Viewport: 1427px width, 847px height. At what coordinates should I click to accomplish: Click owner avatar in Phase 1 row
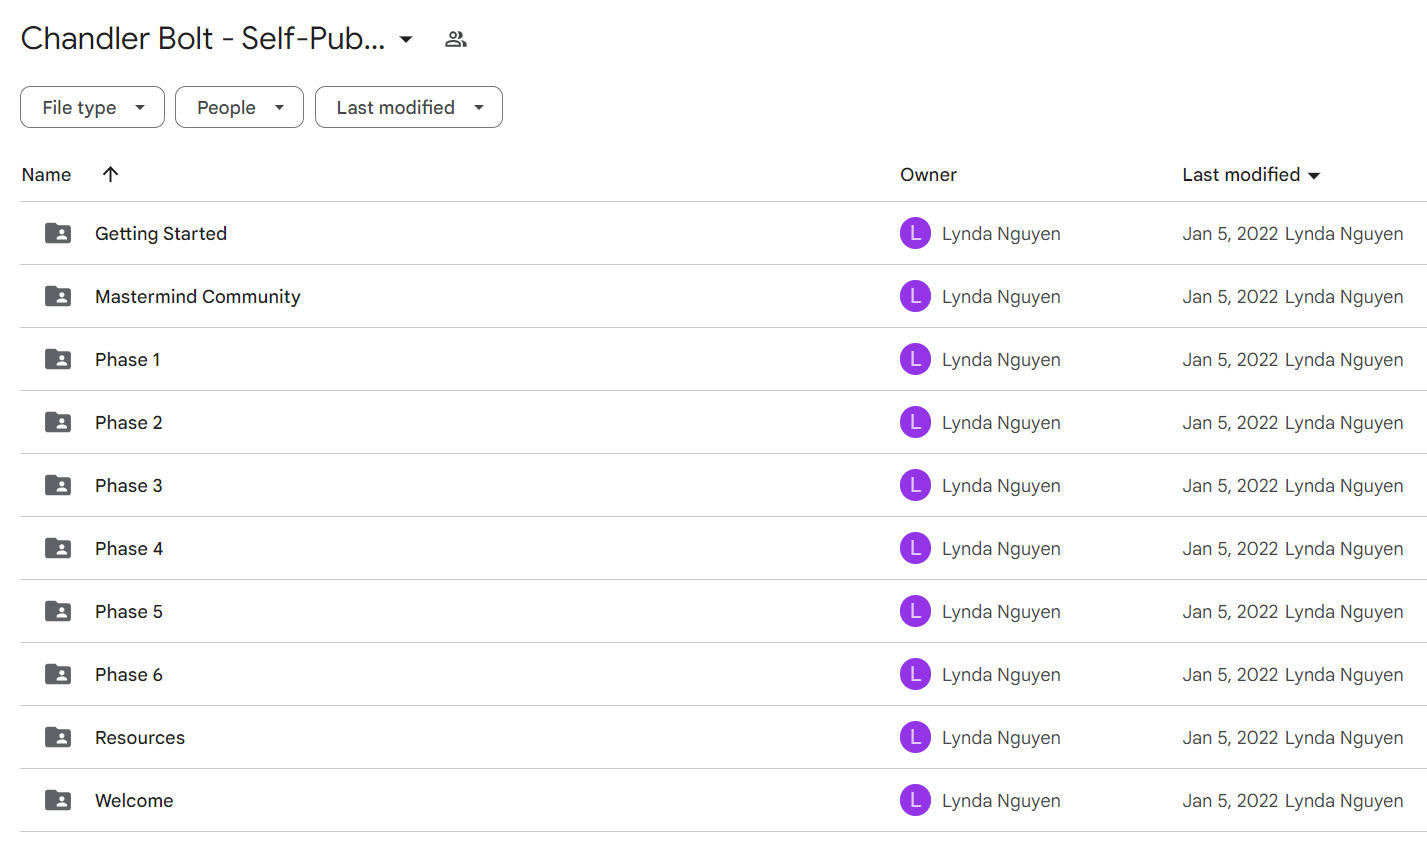[x=915, y=359]
